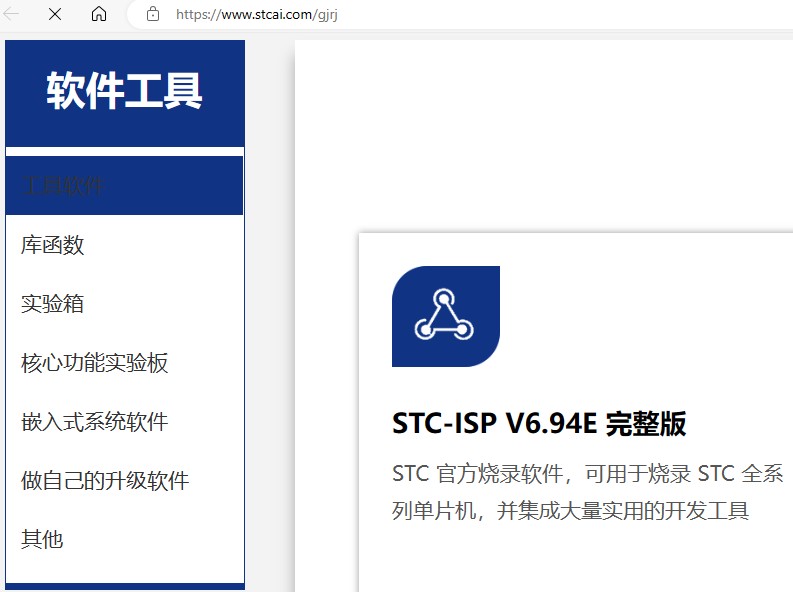Open the STC-ISP V6.94E 完整版 title link
This screenshot has height=592, width=793.
539,423
